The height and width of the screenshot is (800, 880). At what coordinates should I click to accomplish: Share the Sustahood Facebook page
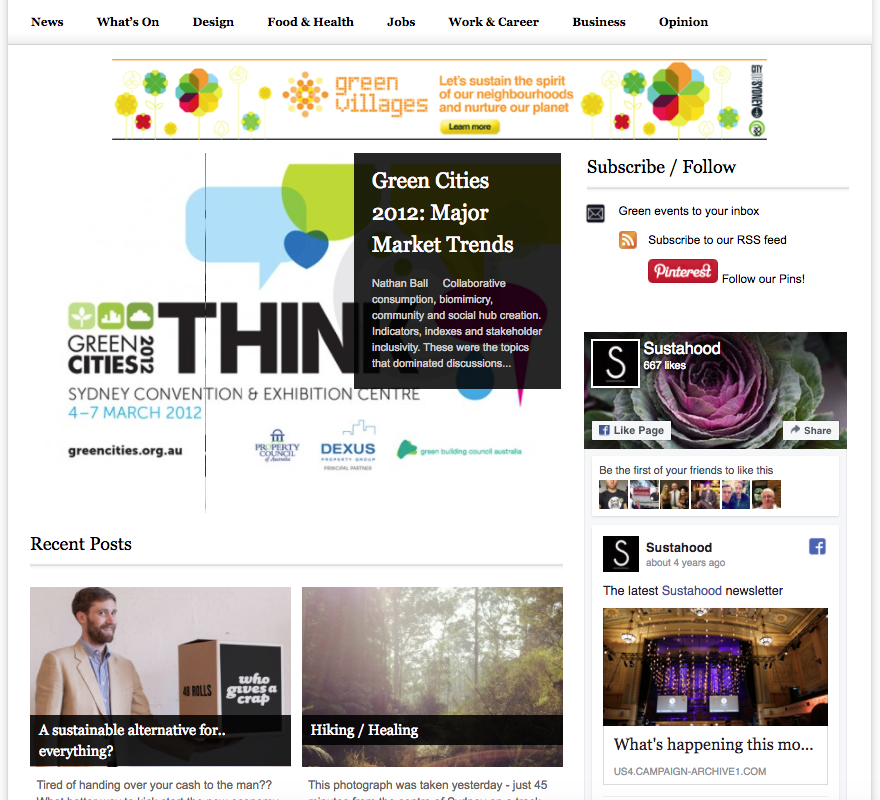pyautogui.click(x=811, y=430)
